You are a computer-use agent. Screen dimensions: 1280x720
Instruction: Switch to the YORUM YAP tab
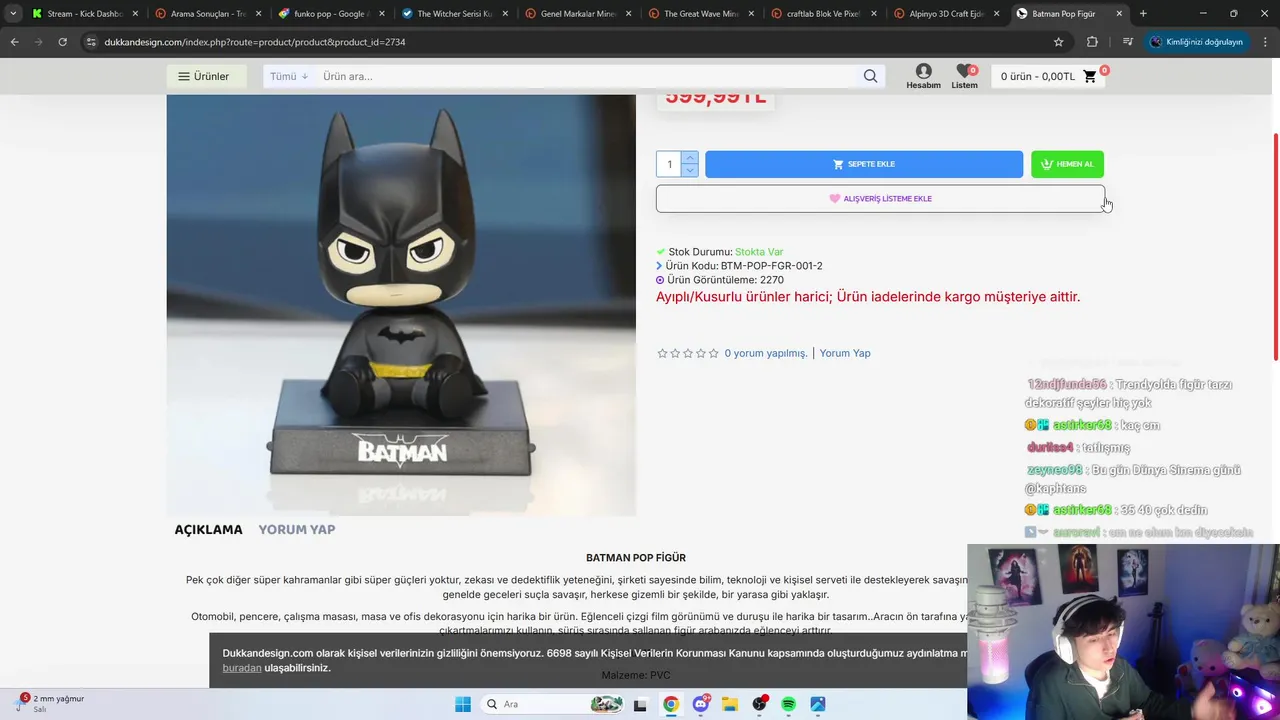pos(297,529)
